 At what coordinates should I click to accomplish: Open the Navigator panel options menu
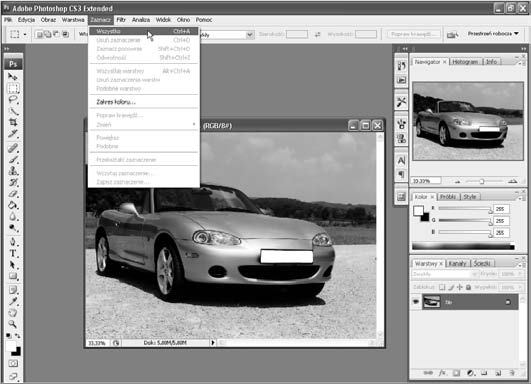(x=519, y=62)
